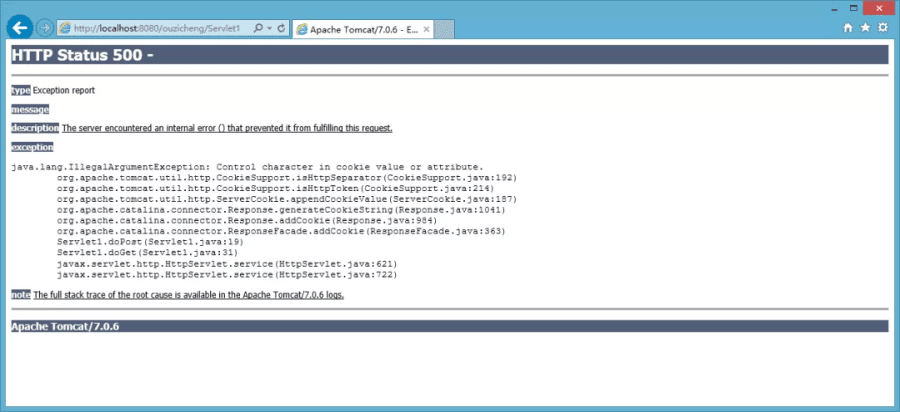The image size is (900, 412).
Task: Click the Servlet1.doPost stack line
Action: pos(150,242)
